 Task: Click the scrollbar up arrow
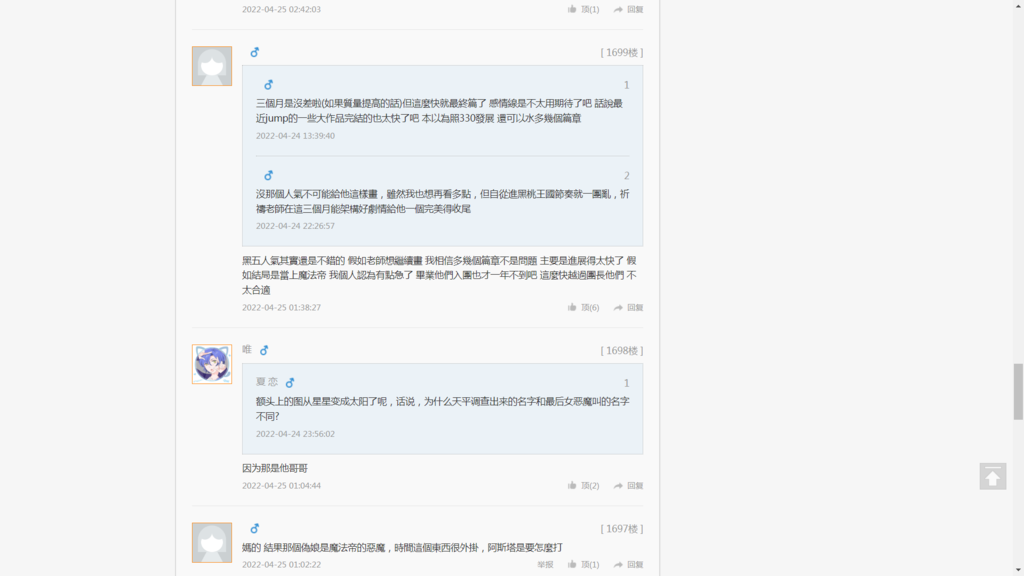[x=1018, y=5]
